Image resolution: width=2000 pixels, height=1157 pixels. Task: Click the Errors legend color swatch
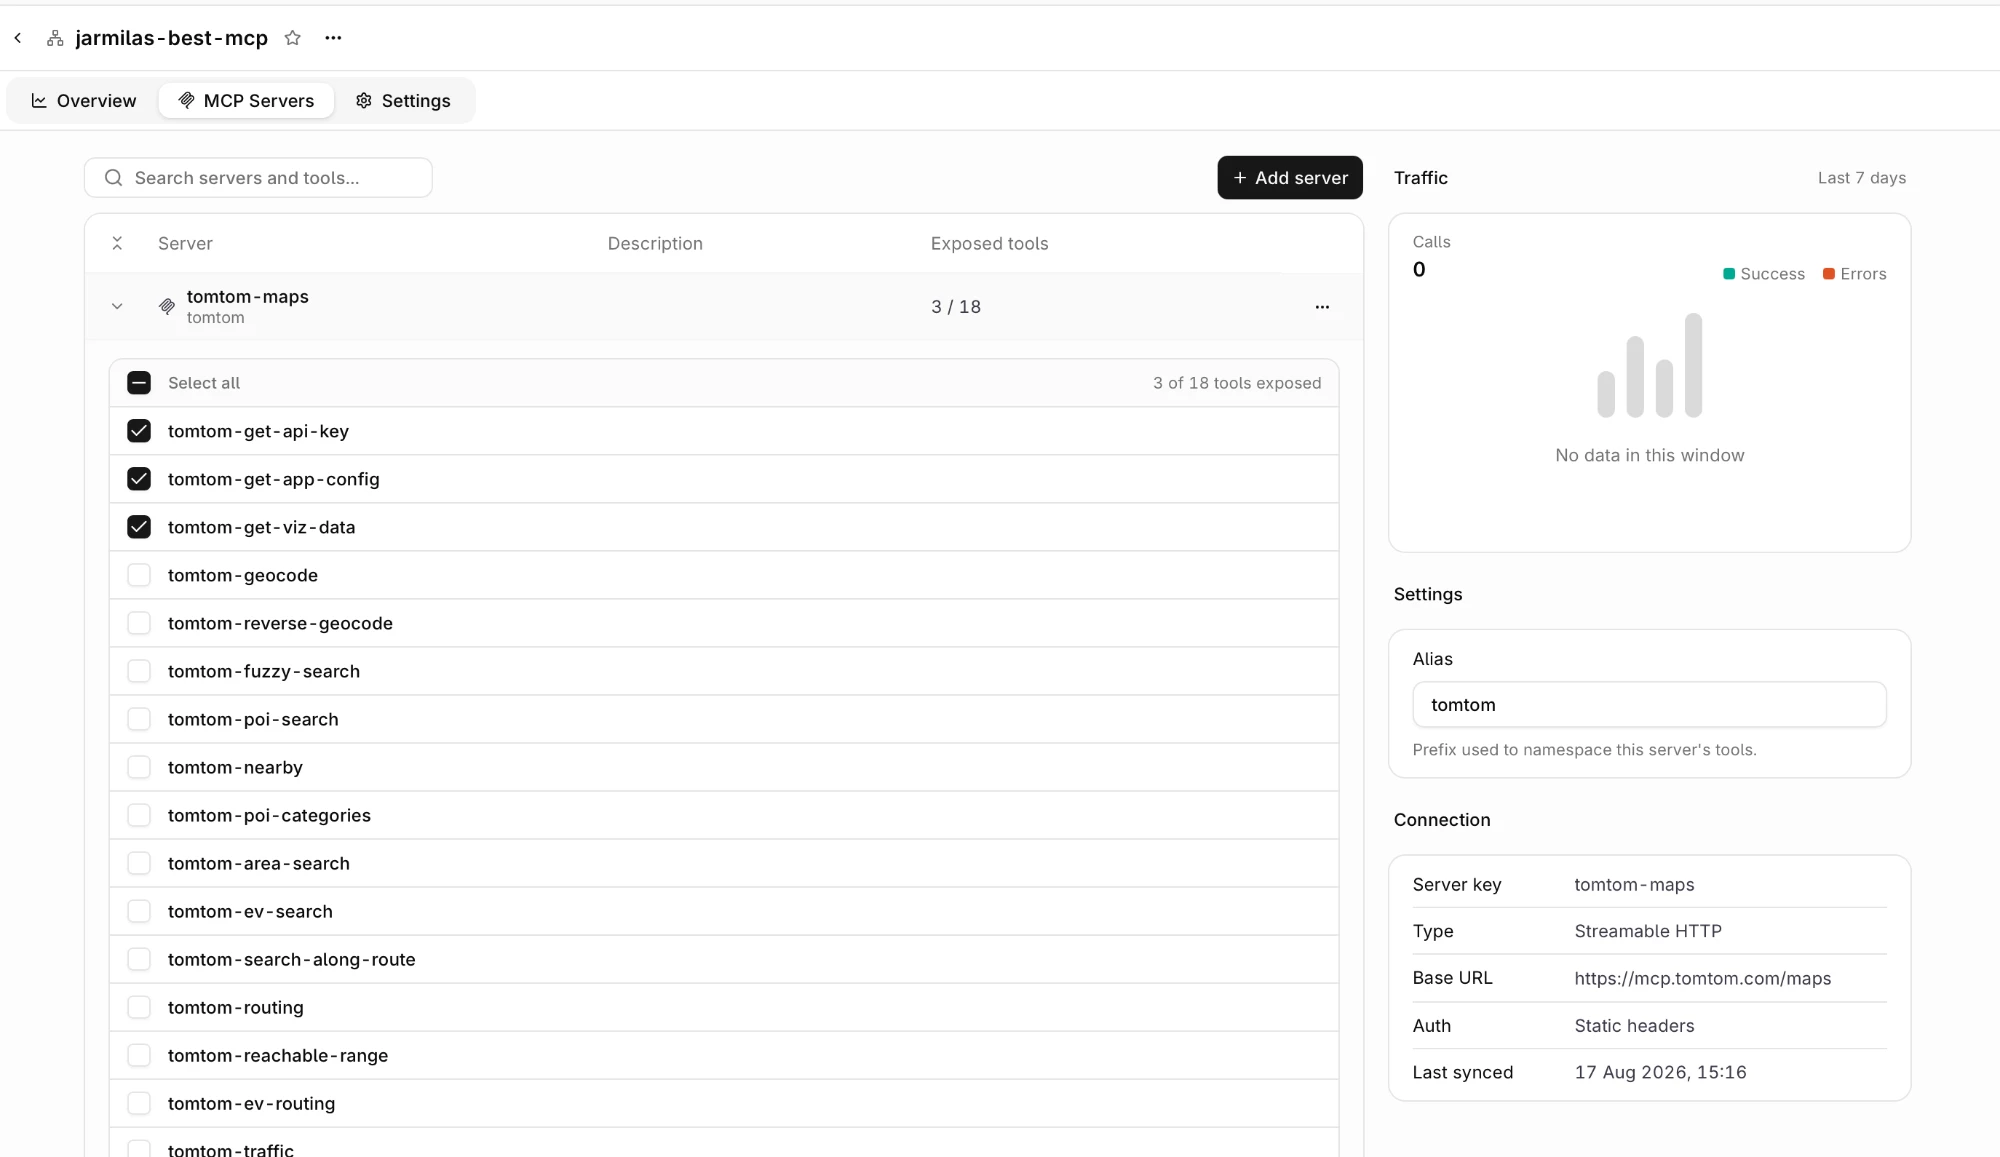(x=1829, y=274)
